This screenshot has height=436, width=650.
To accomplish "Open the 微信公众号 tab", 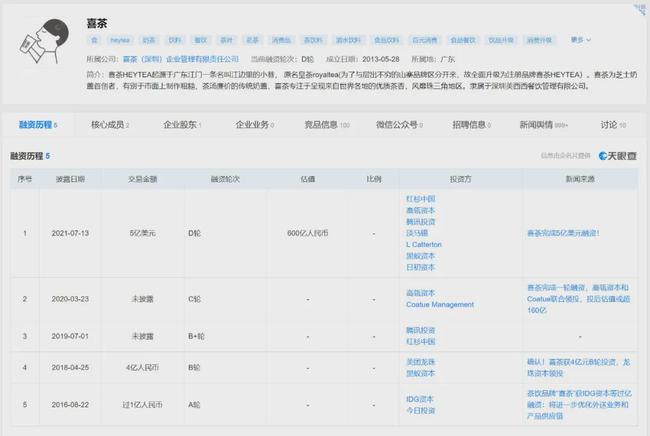I will (x=399, y=125).
